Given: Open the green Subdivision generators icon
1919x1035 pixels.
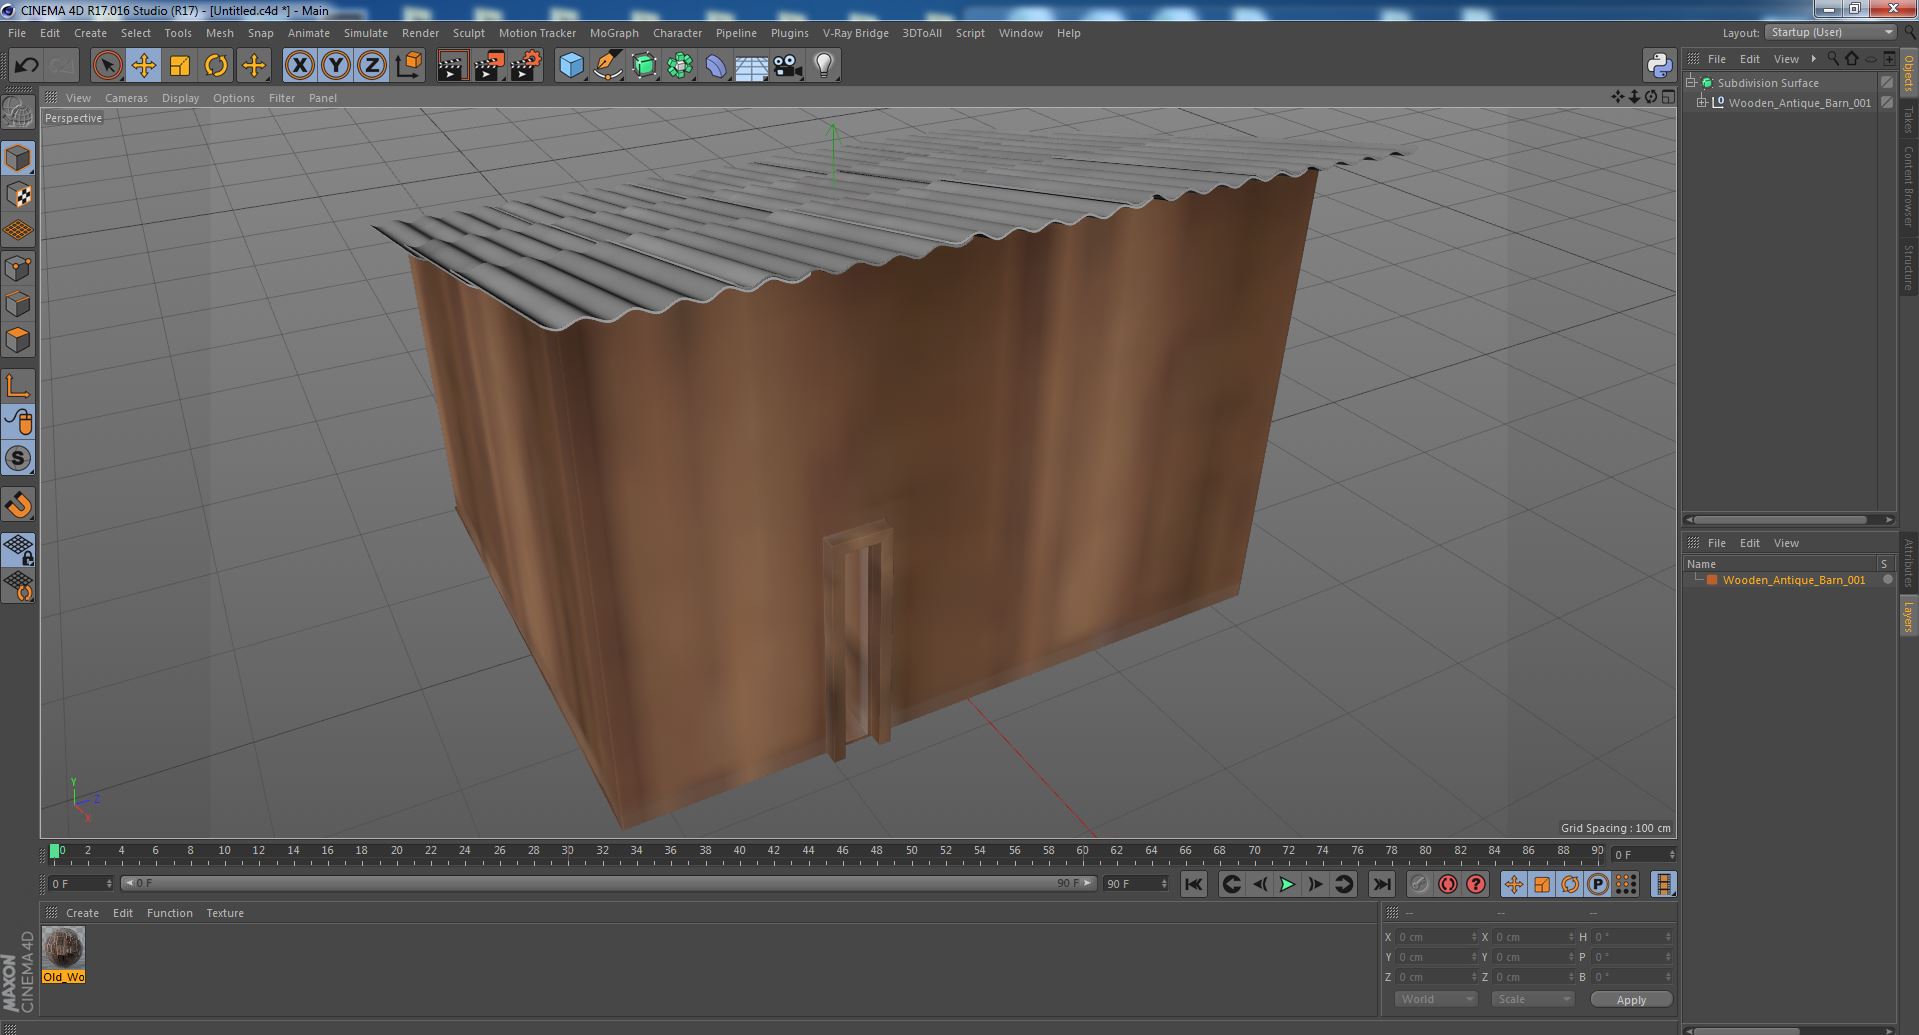Looking at the screenshot, I should [644, 66].
